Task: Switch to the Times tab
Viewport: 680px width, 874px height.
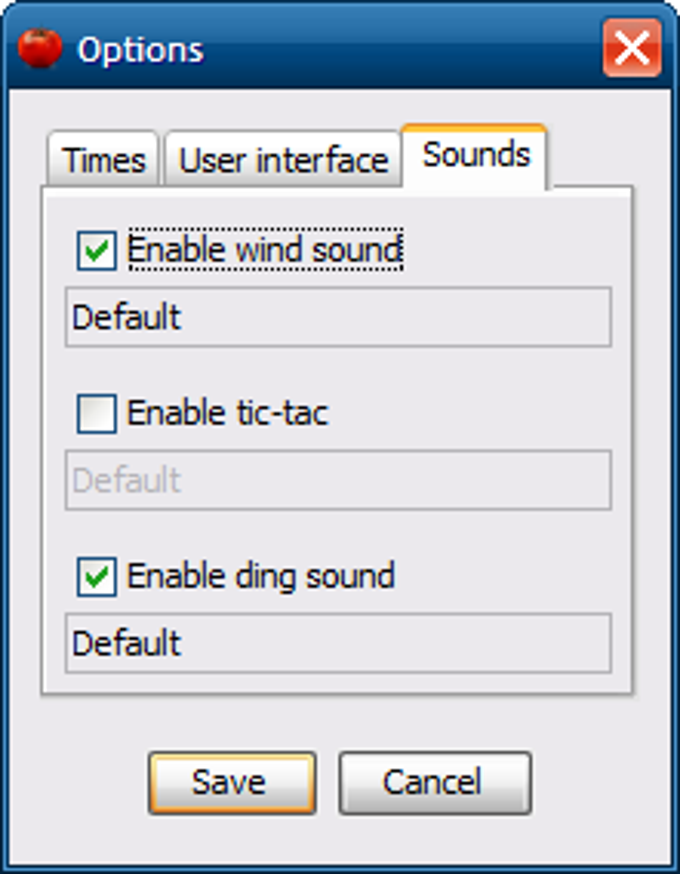Action: point(103,159)
